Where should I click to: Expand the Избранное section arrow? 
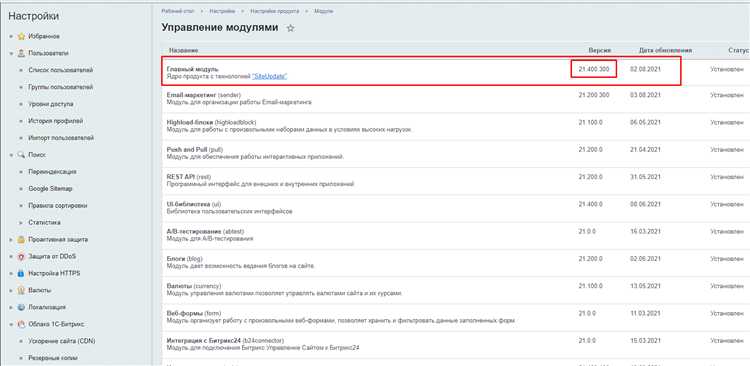(x=11, y=37)
